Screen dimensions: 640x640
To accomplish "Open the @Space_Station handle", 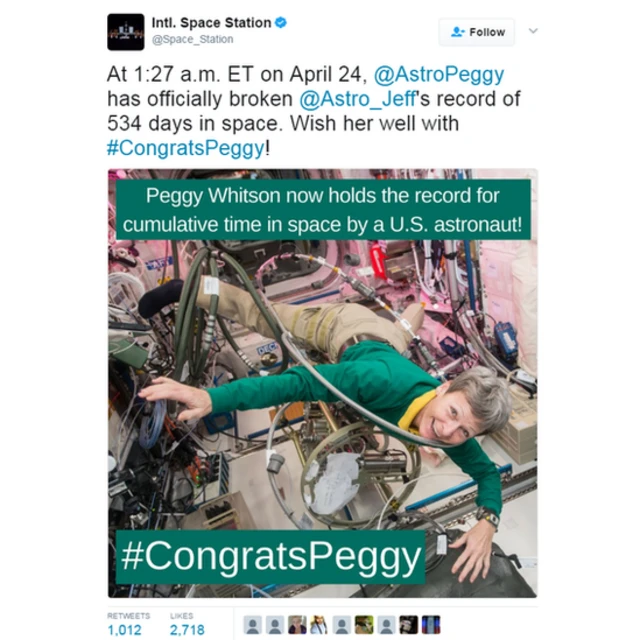I will [x=192, y=39].
